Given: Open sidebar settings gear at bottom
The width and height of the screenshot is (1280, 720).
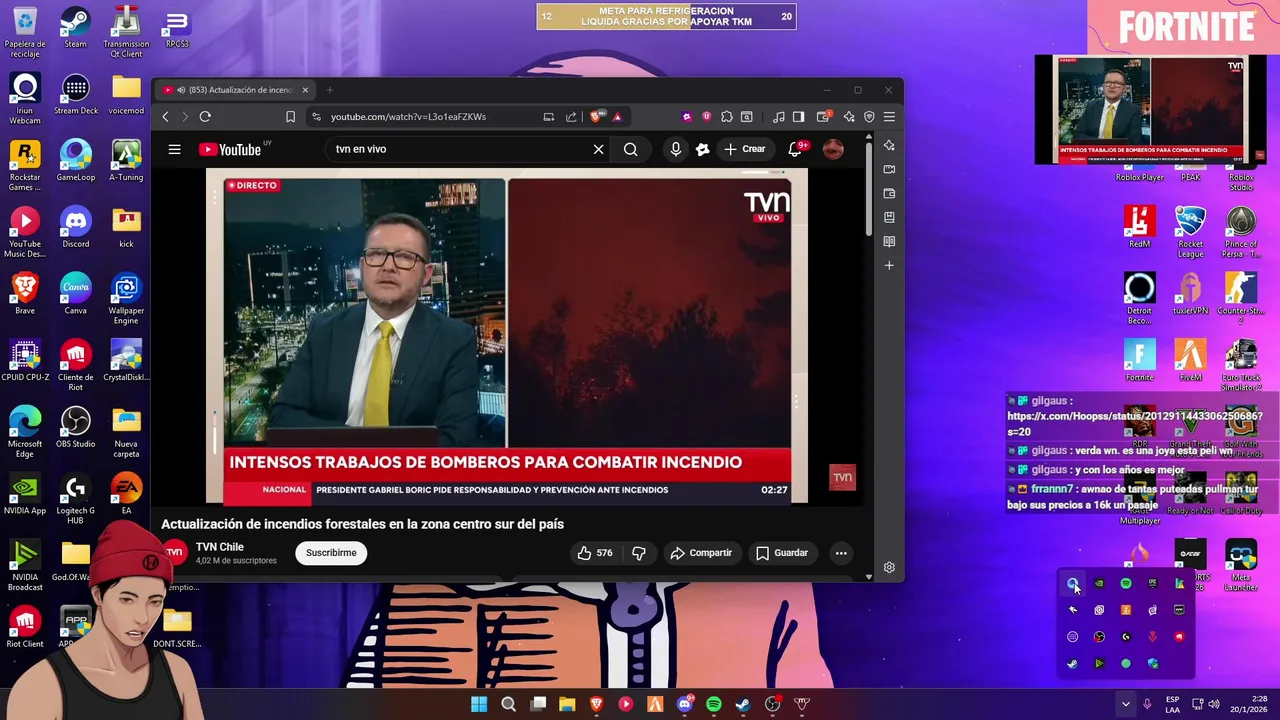Looking at the screenshot, I should [x=889, y=568].
